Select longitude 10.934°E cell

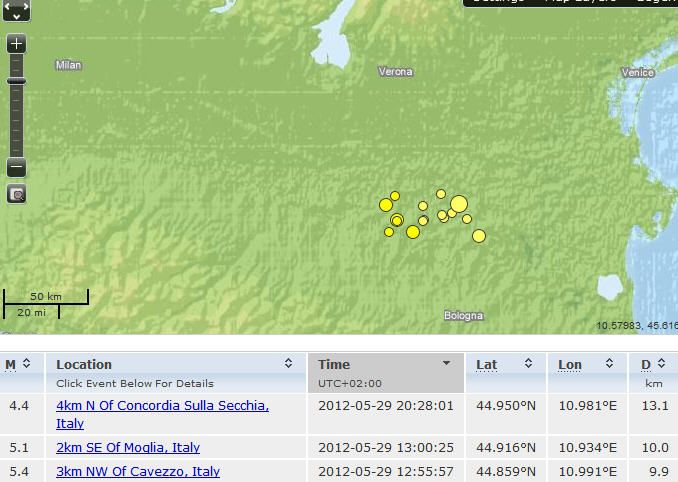(x=588, y=447)
